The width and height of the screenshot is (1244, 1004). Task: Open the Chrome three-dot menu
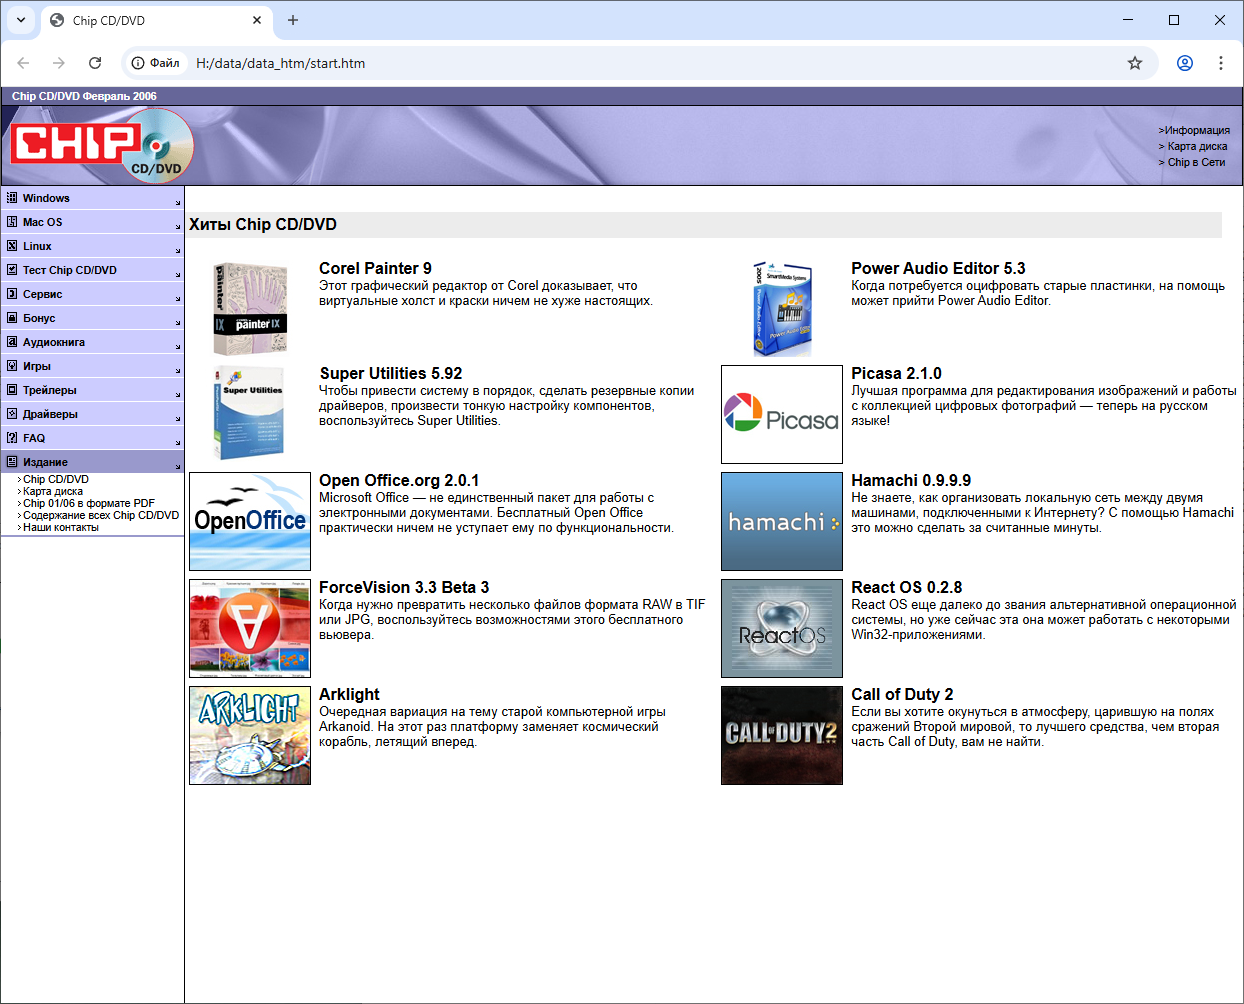[1221, 63]
